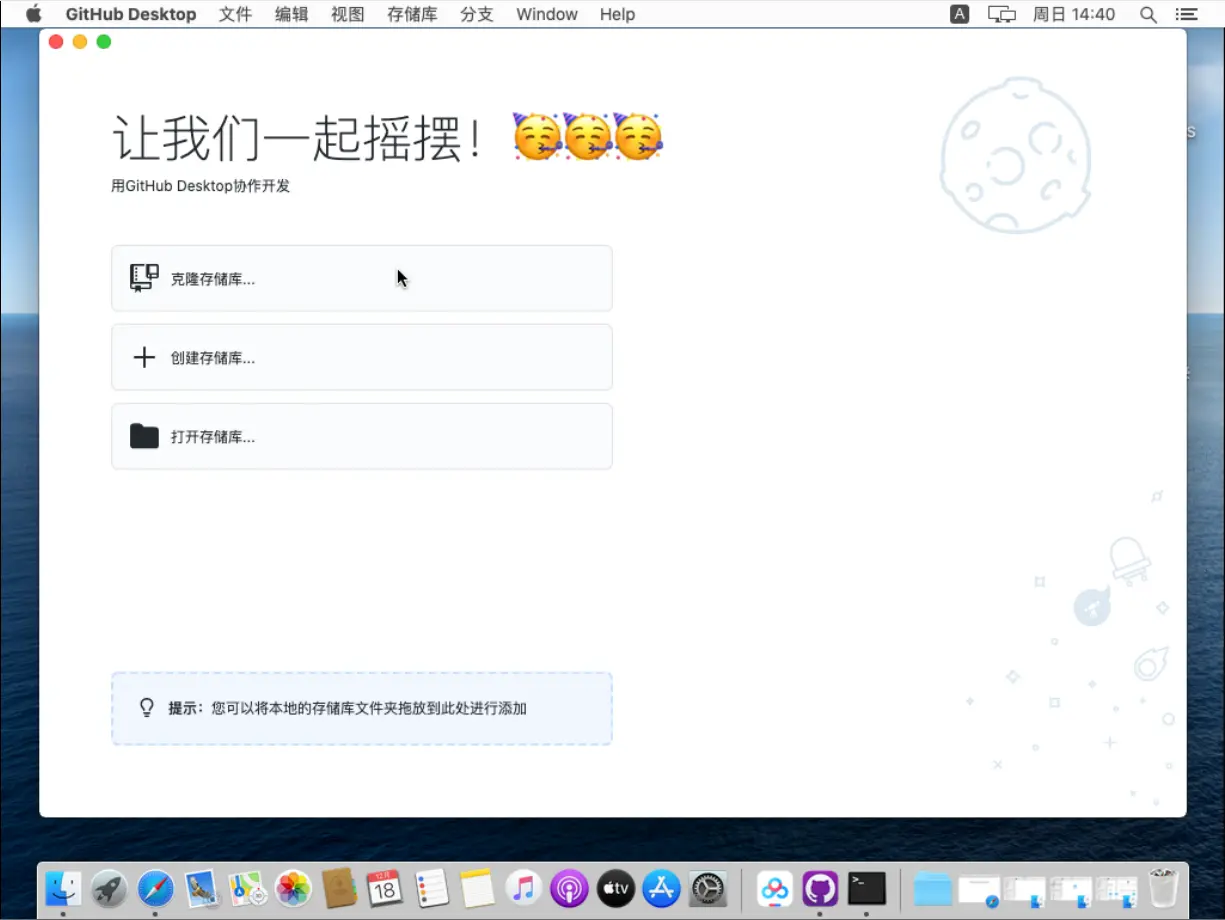Click the 提示 drop zone box
The height and width of the screenshot is (920, 1225).
tap(362, 708)
